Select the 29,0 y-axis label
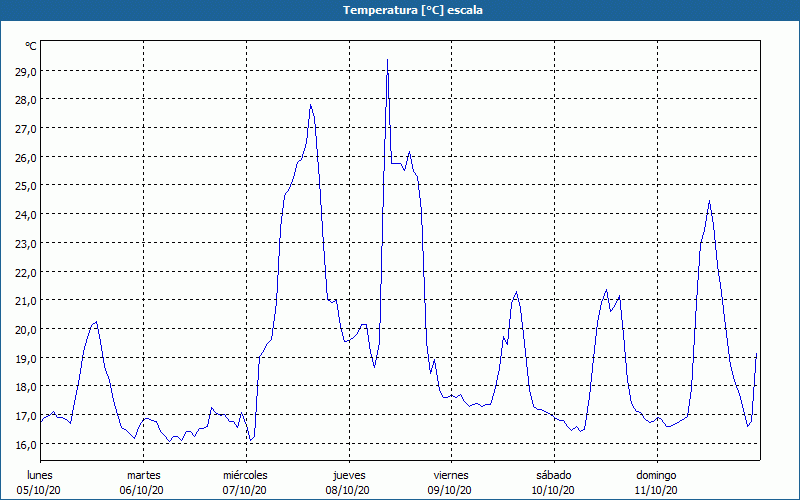Screen dimensions: 800x500 [26, 71]
